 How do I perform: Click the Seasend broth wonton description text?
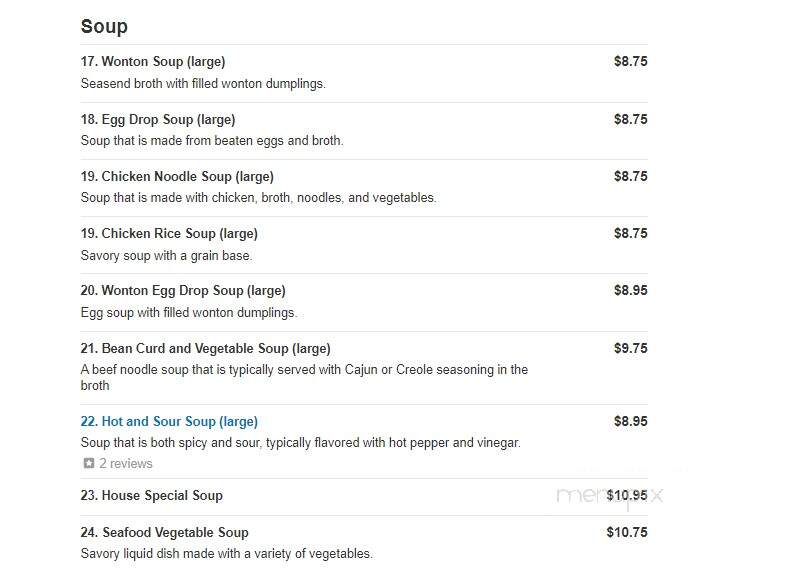tap(203, 84)
